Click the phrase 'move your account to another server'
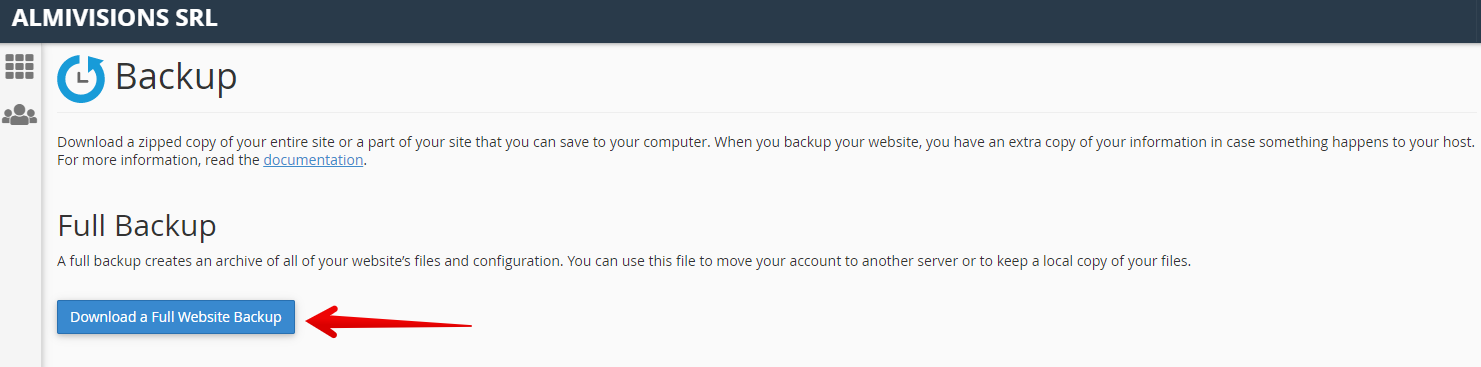This screenshot has height=367, width=1481. point(806,262)
